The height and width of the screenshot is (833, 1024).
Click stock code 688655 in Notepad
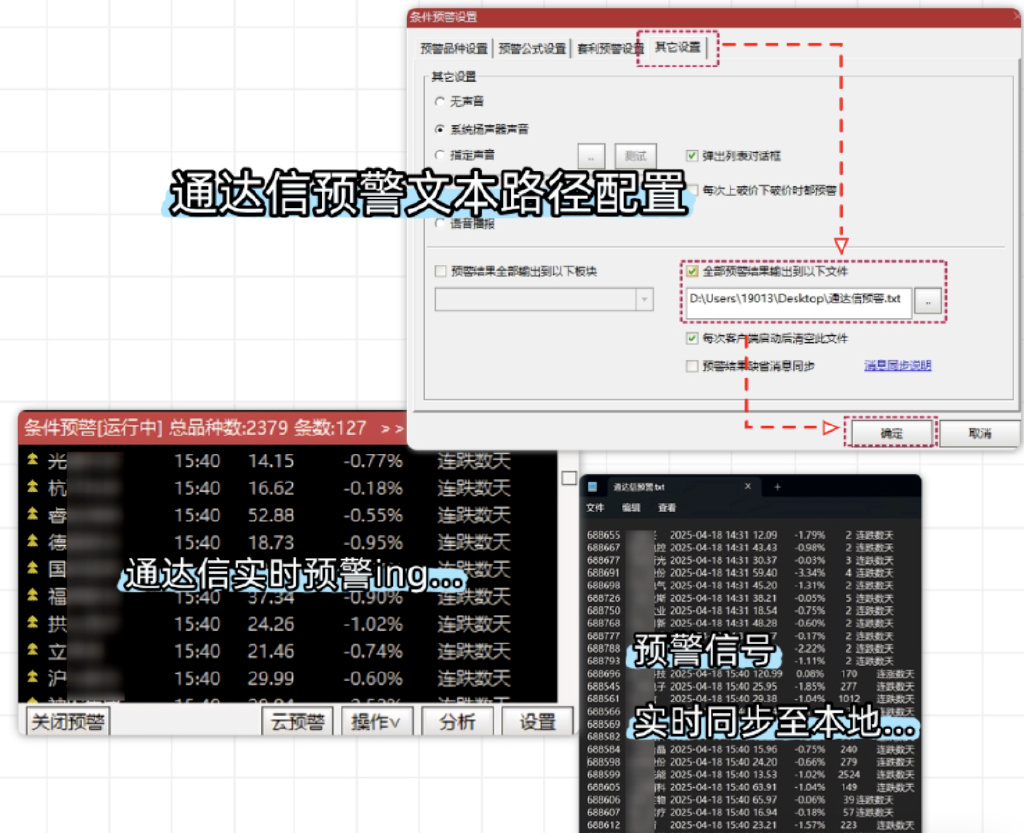tap(603, 535)
